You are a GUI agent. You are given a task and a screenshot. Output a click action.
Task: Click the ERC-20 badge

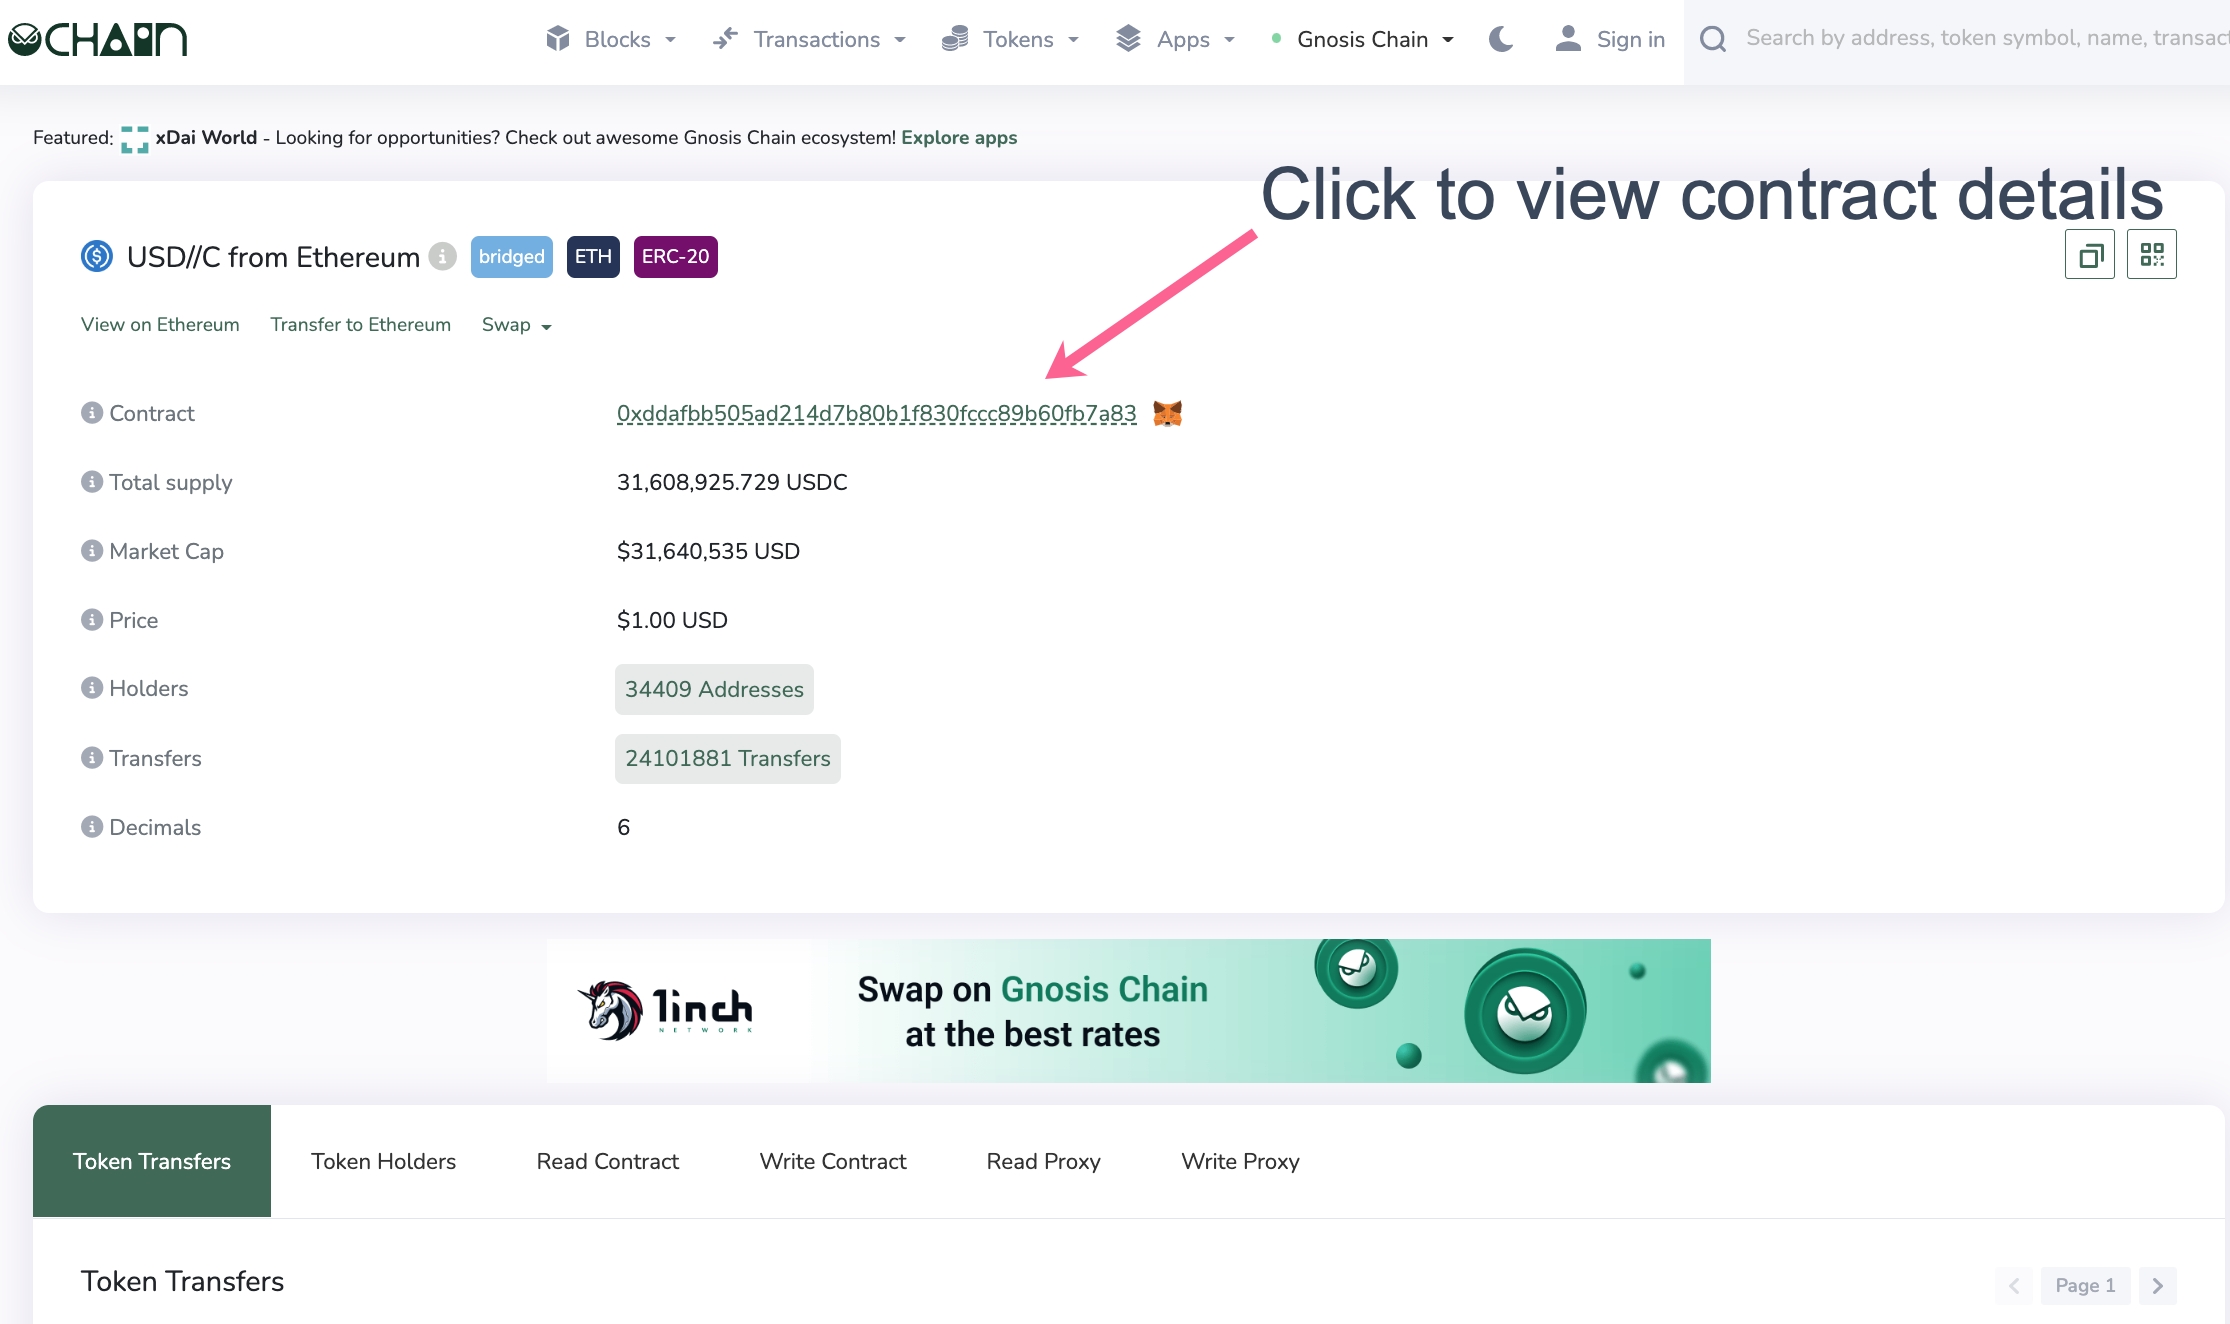676,257
